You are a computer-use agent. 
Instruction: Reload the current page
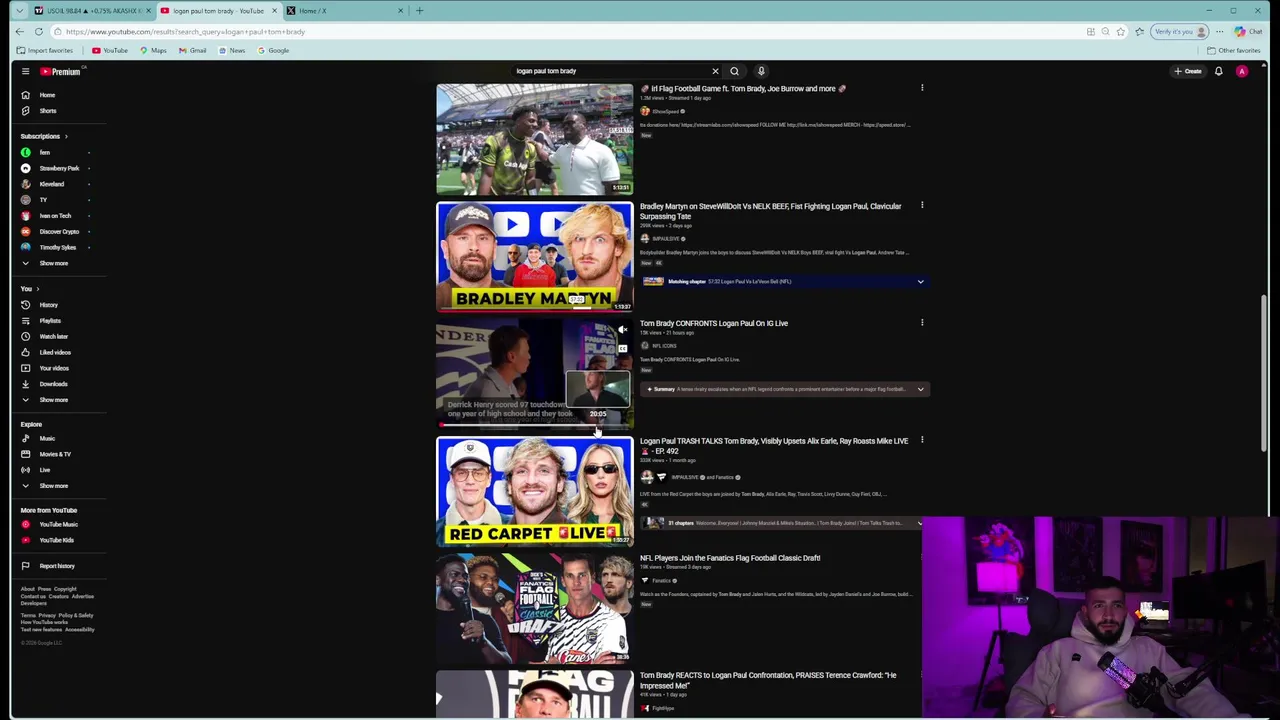click(38, 32)
